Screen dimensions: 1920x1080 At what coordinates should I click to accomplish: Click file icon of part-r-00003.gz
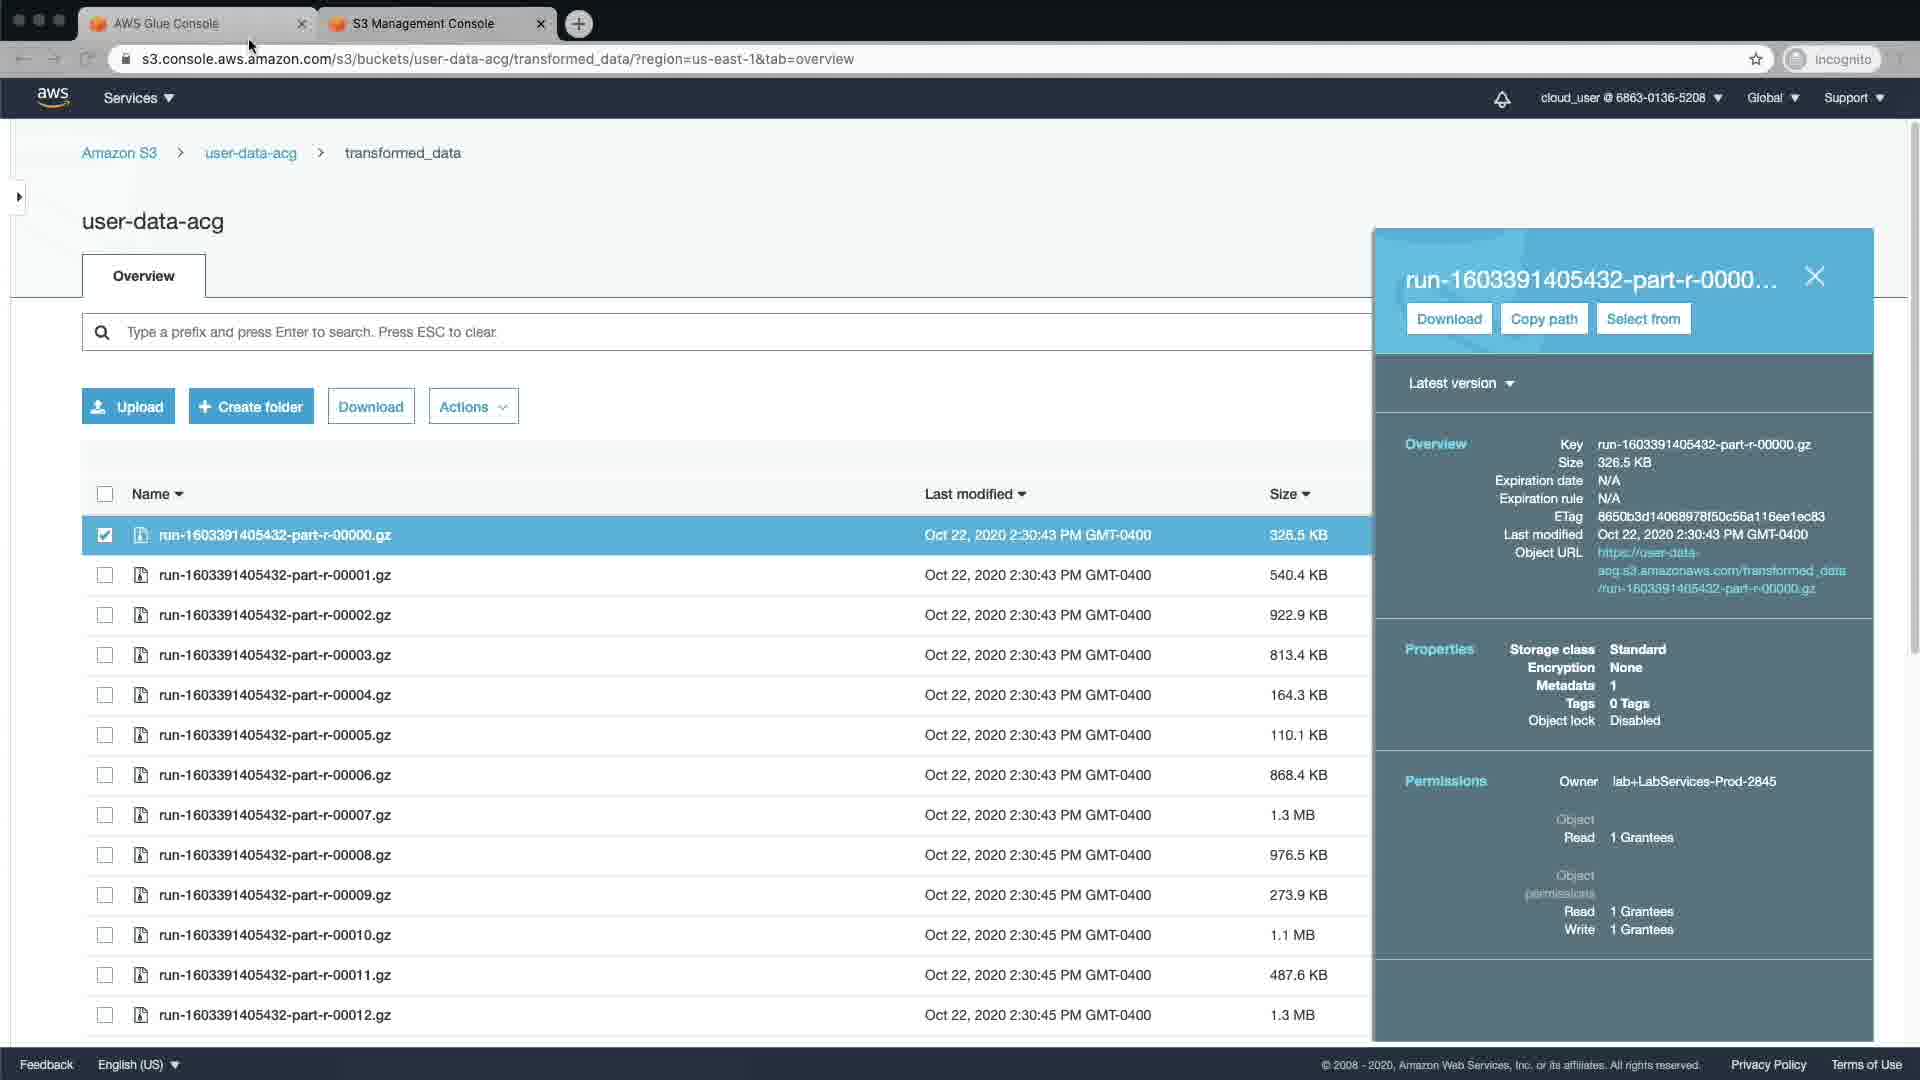tap(141, 655)
